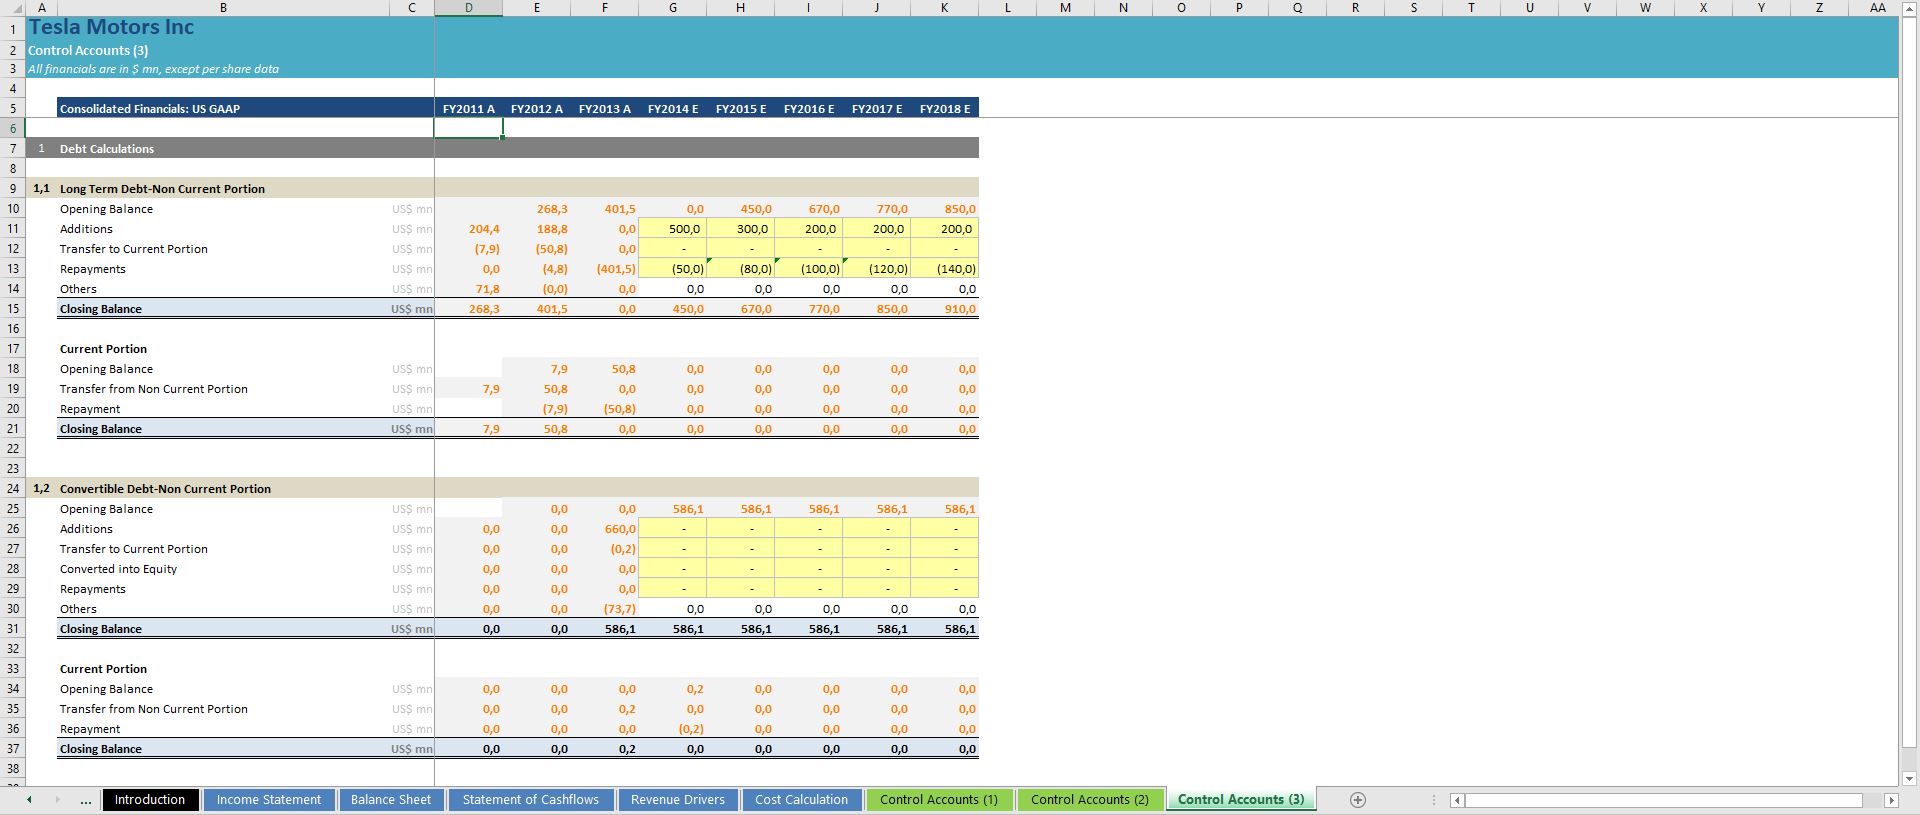Show hidden sheet tabs via the ellipsis
Image resolution: width=1920 pixels, height=815 pixels.
click(x=85, y=800)
